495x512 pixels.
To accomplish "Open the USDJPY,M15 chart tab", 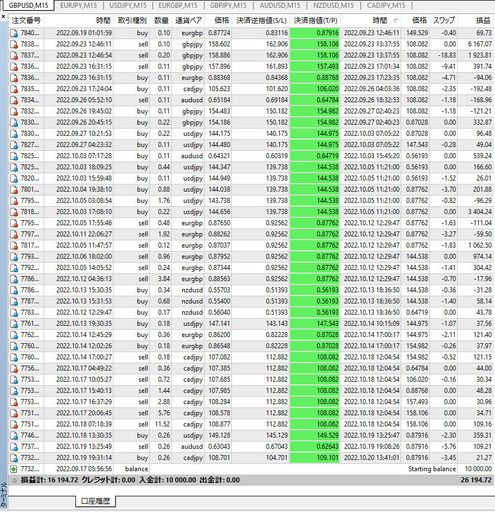I will pyautogui.click(x=128, y=5).
